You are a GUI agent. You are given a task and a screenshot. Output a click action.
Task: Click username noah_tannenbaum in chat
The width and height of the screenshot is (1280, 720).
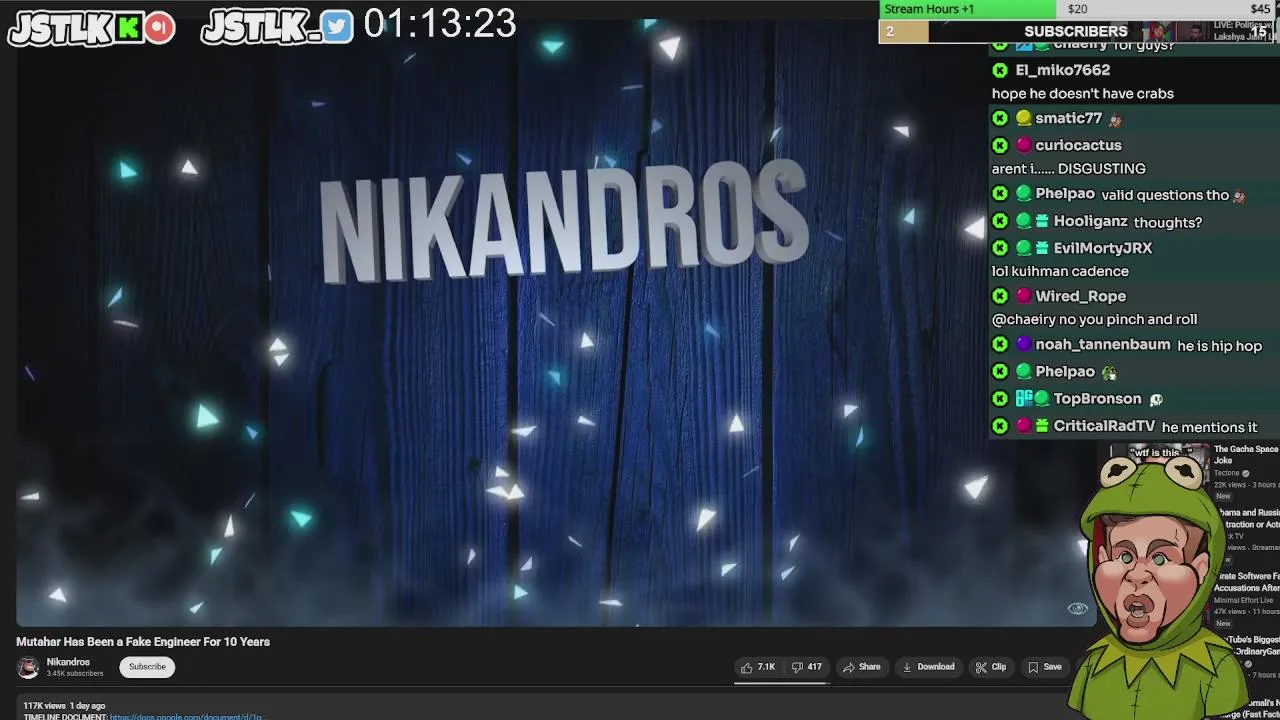point(1102,344)
